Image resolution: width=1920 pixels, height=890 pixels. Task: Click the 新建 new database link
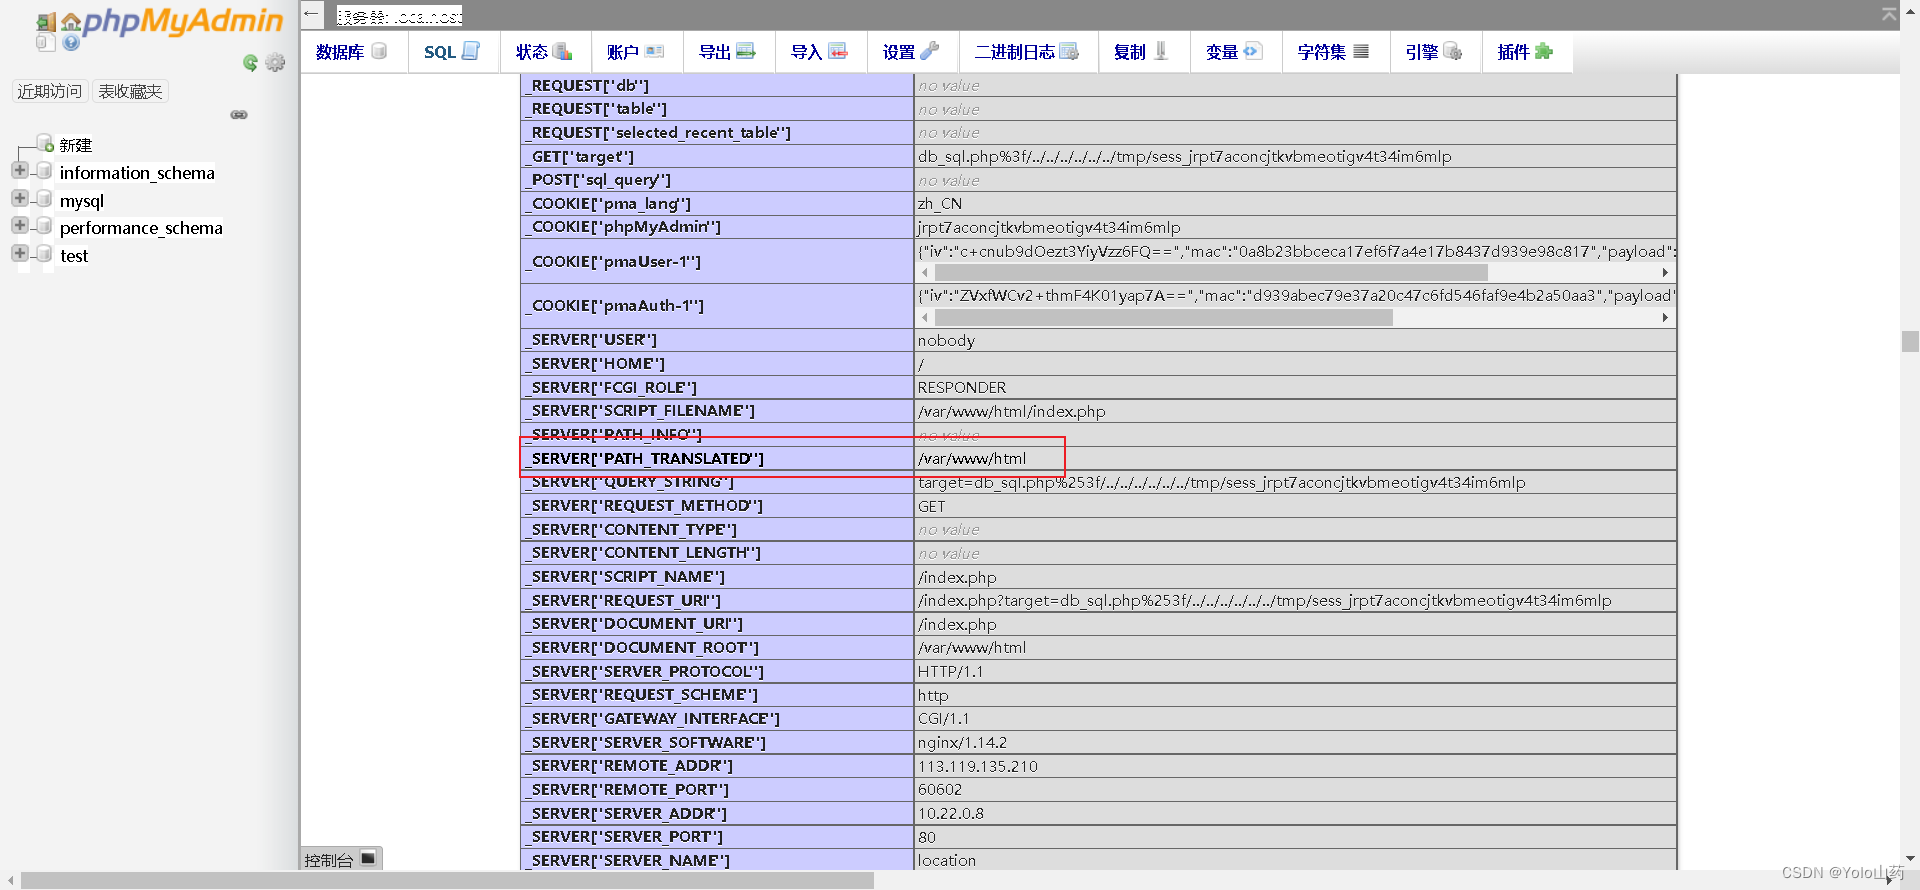click(76, 145)
